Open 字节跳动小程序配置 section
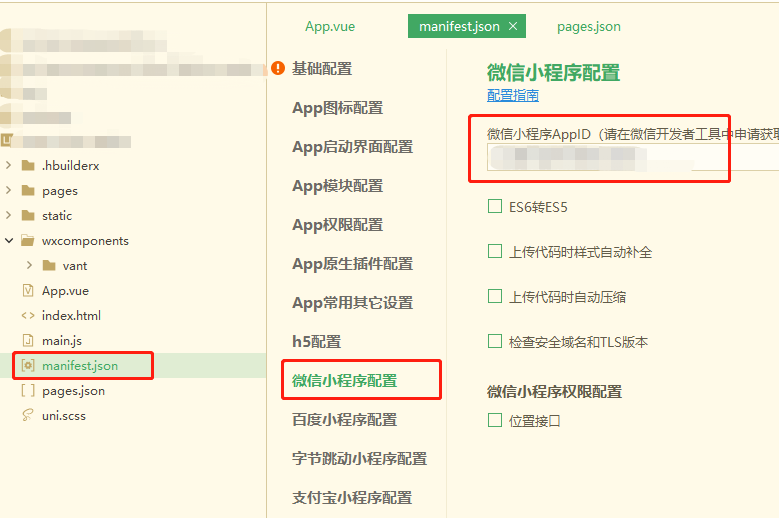Viewport: 779px width, 518px height. coord(360,458)
